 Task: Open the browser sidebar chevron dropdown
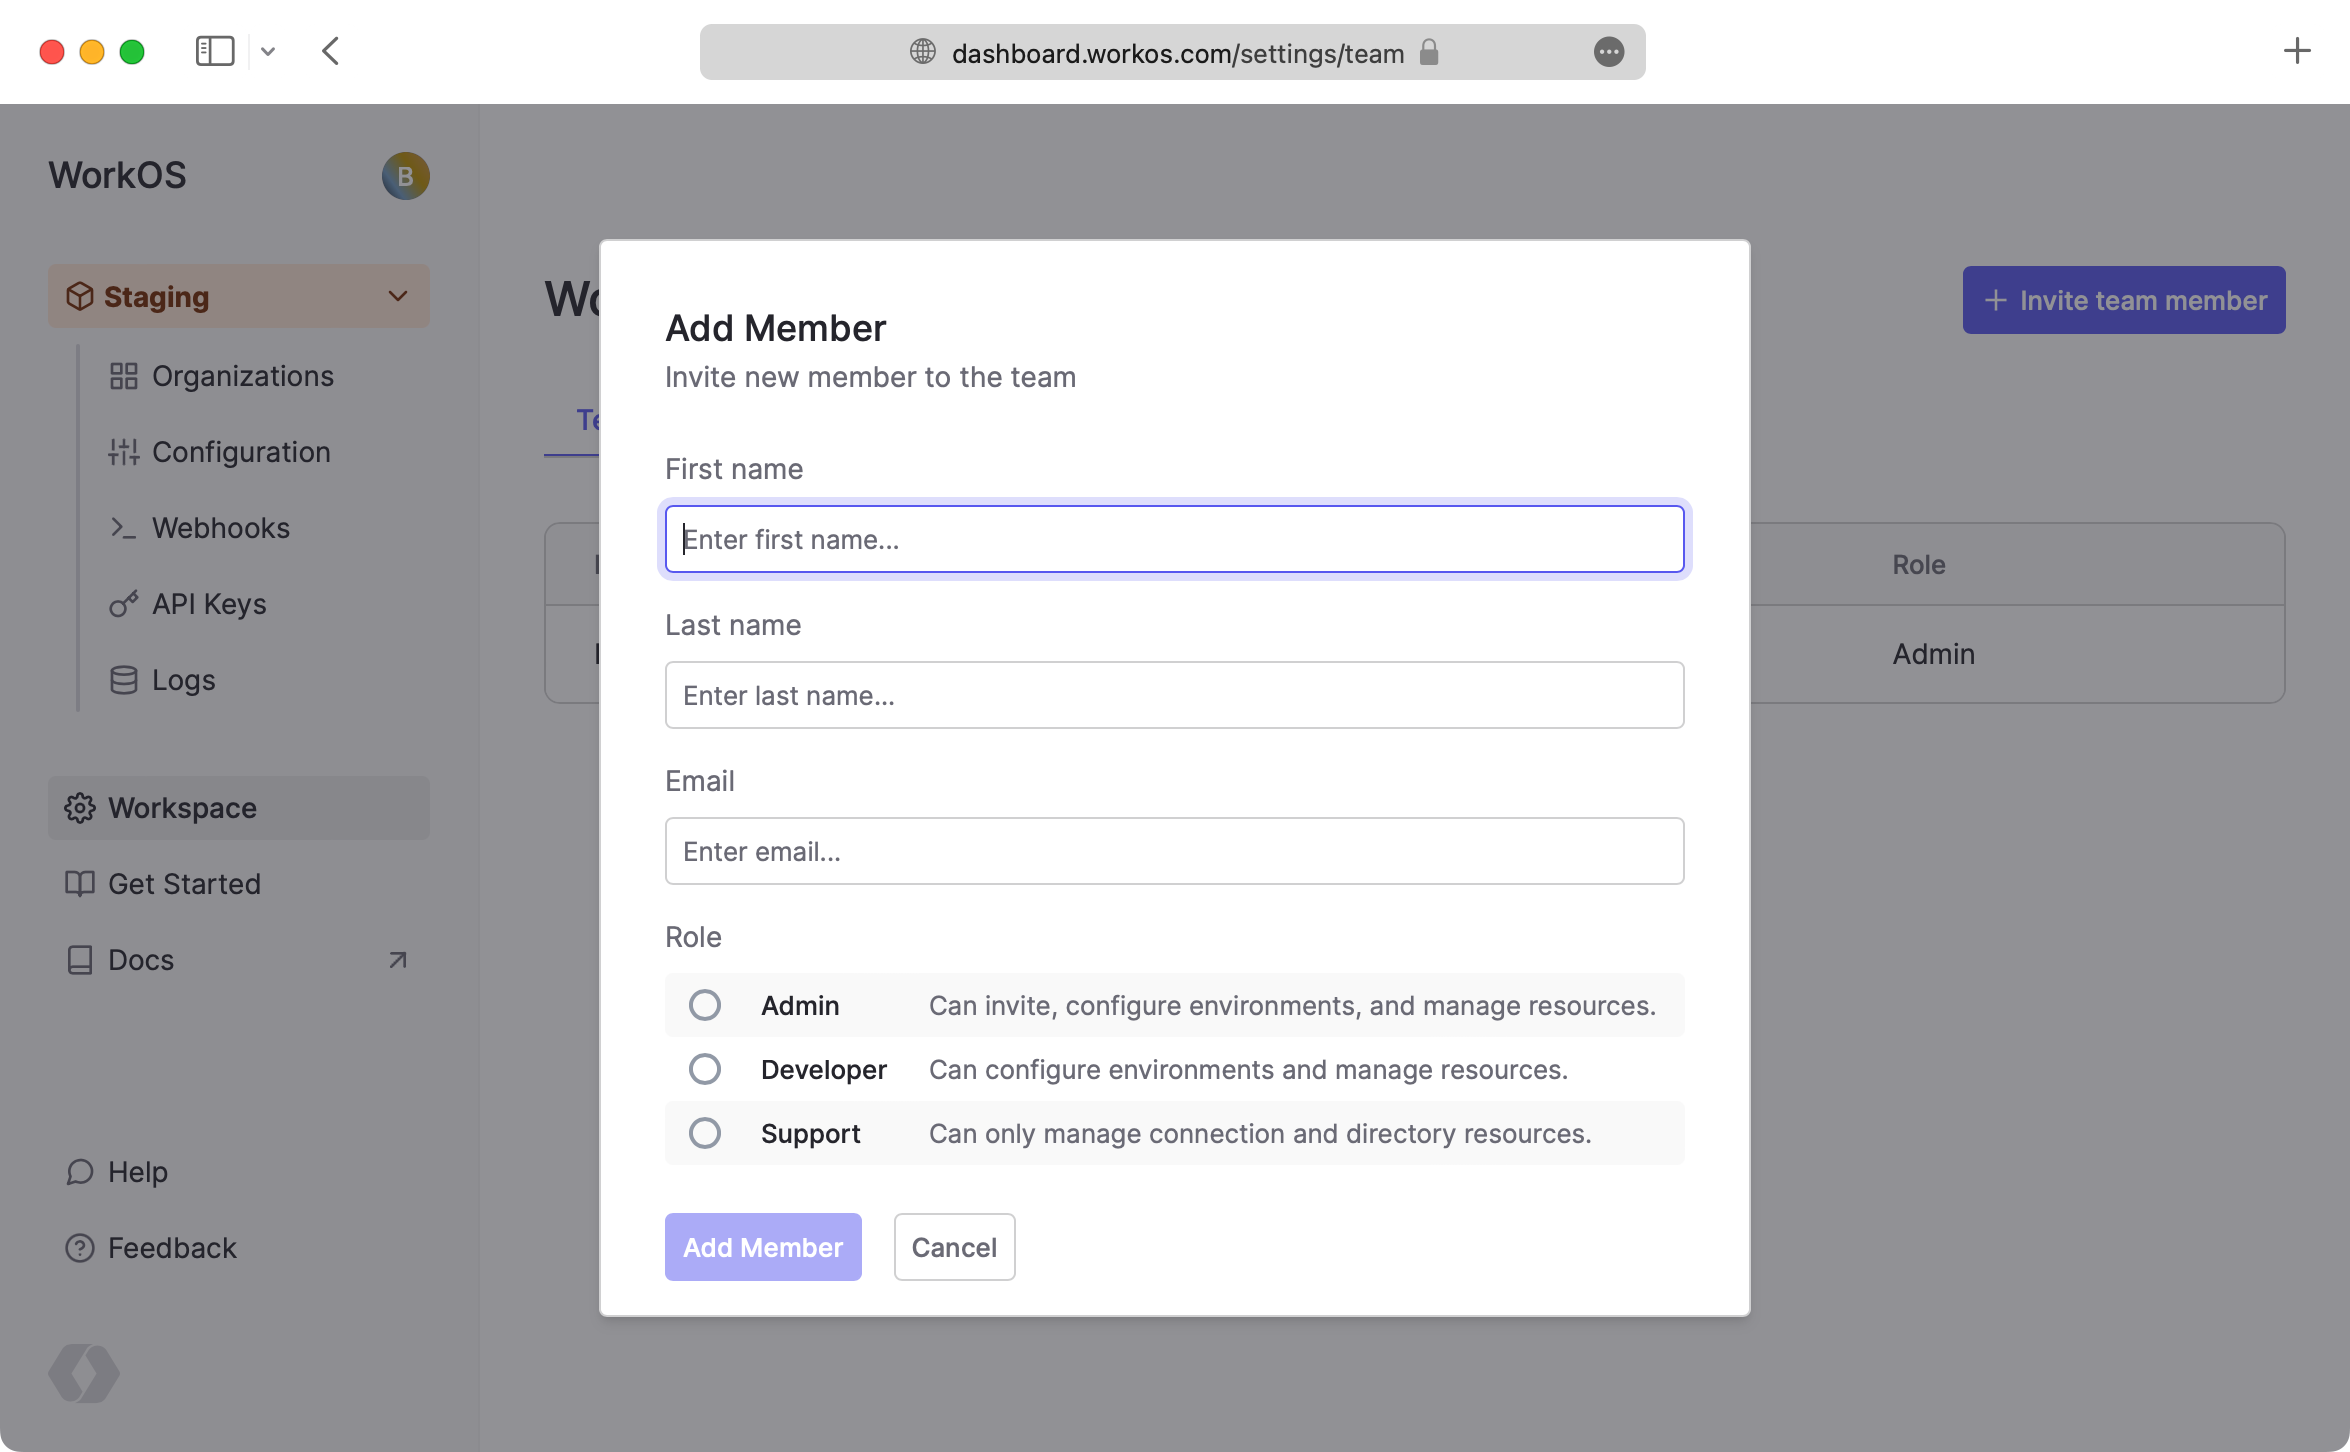coord(268,51)
